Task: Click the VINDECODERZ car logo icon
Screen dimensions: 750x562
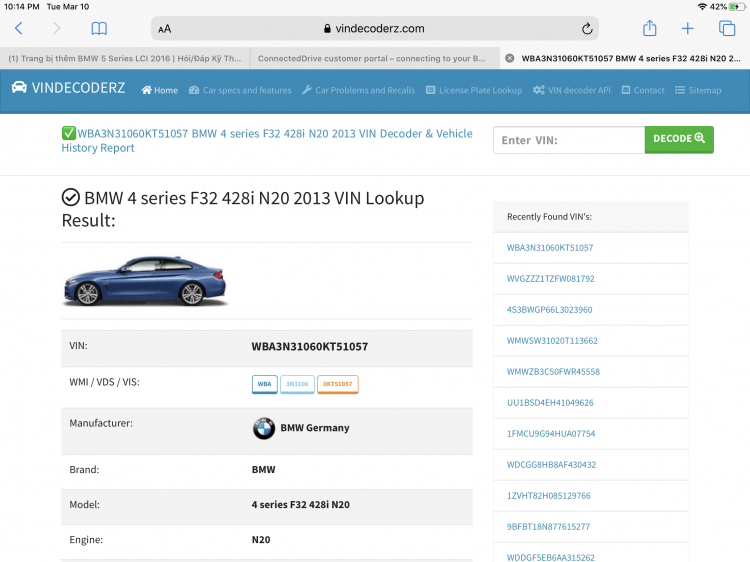Action: [19, 88]
